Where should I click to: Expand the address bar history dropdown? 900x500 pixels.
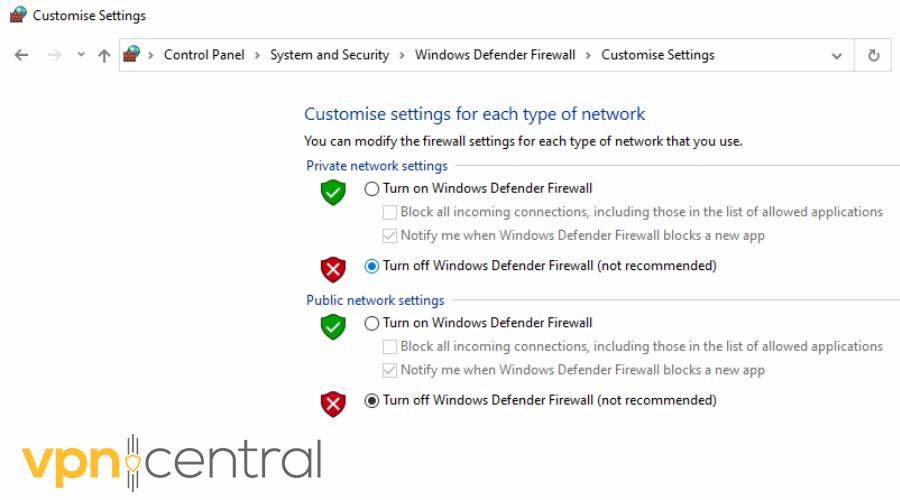click(837, 56)
